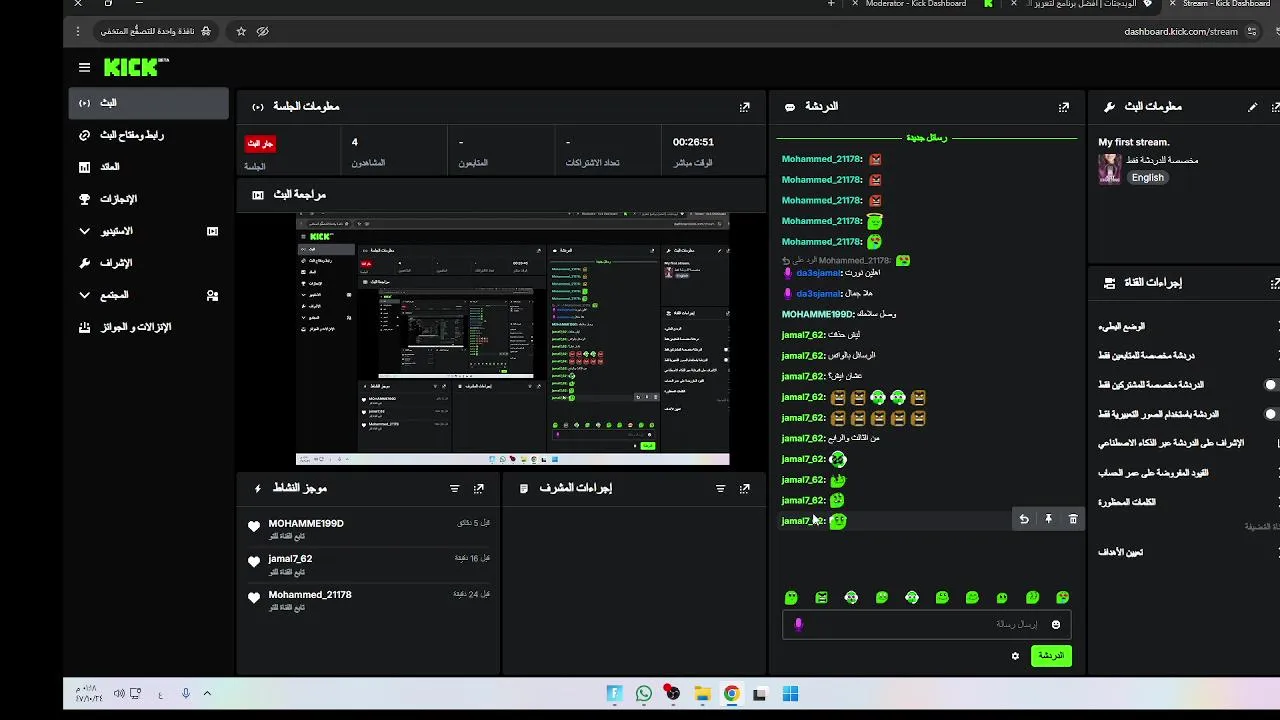
Task: Open الإنزالات و الجوائز sidebar item
Action: click(149, 327)
